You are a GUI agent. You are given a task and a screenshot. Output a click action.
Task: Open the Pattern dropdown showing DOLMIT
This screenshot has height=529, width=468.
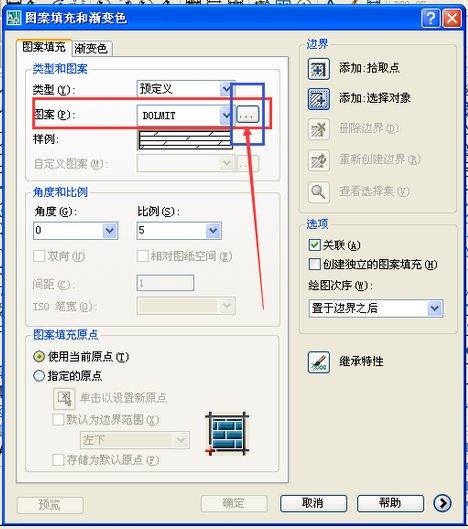[185, 115]
